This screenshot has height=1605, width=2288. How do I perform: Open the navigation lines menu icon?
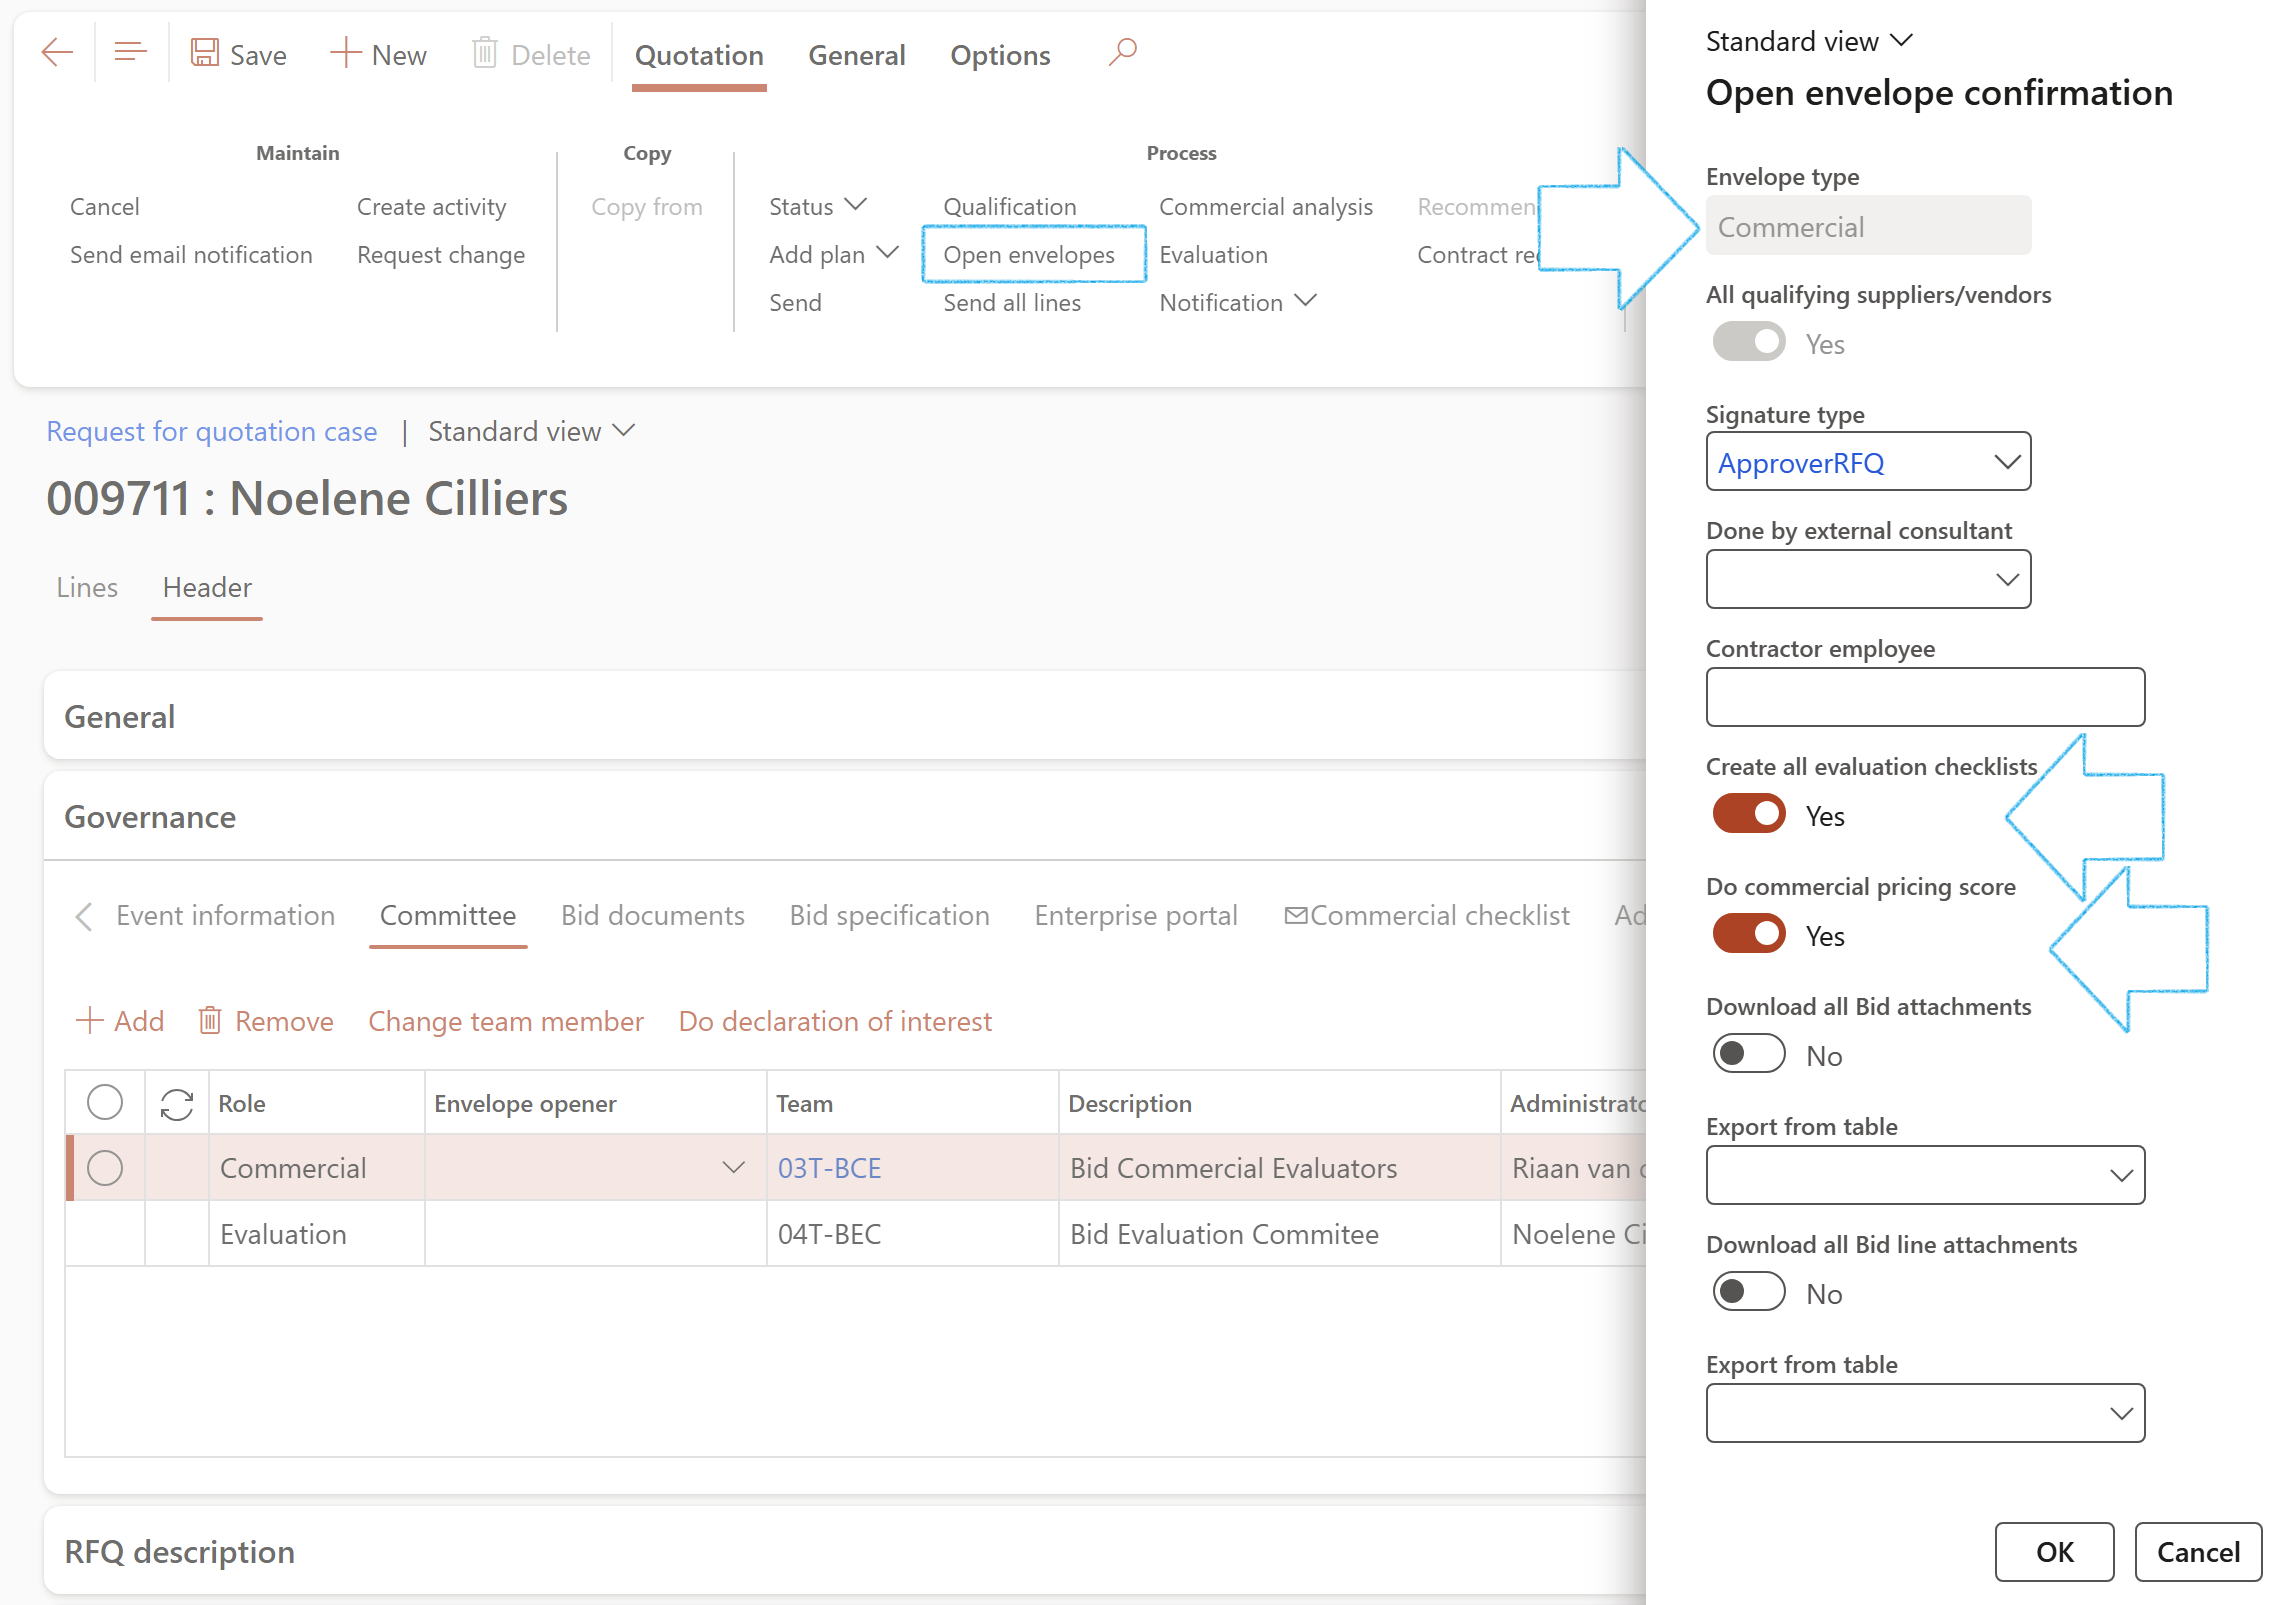[130, 53]
